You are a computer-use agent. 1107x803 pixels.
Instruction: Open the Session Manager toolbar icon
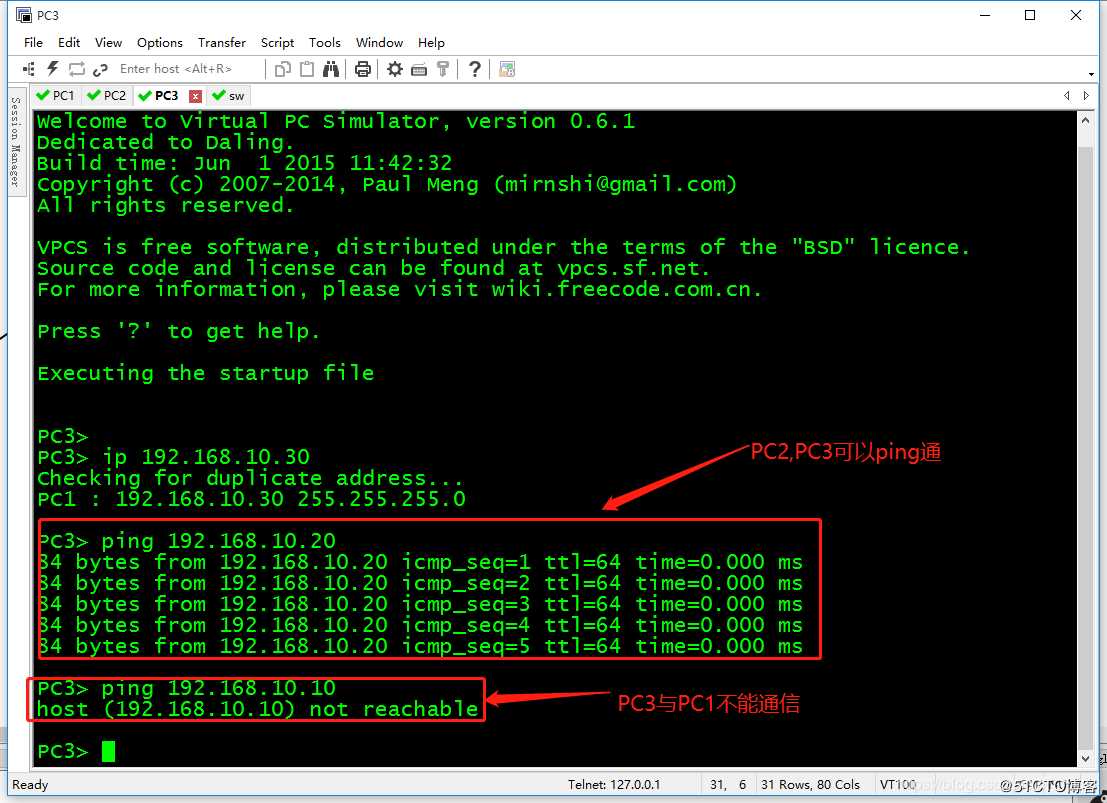[29, 69]
